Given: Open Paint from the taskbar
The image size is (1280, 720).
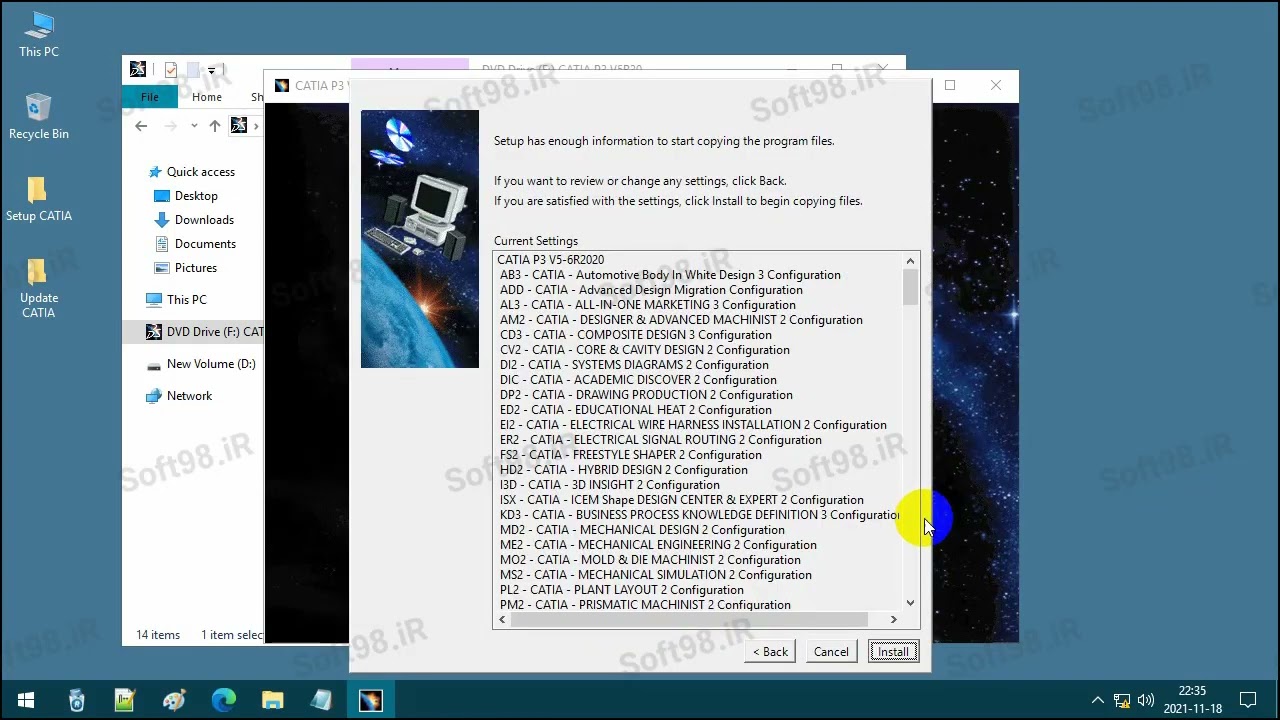Looking at the screenshot, I should click(174, 700).
